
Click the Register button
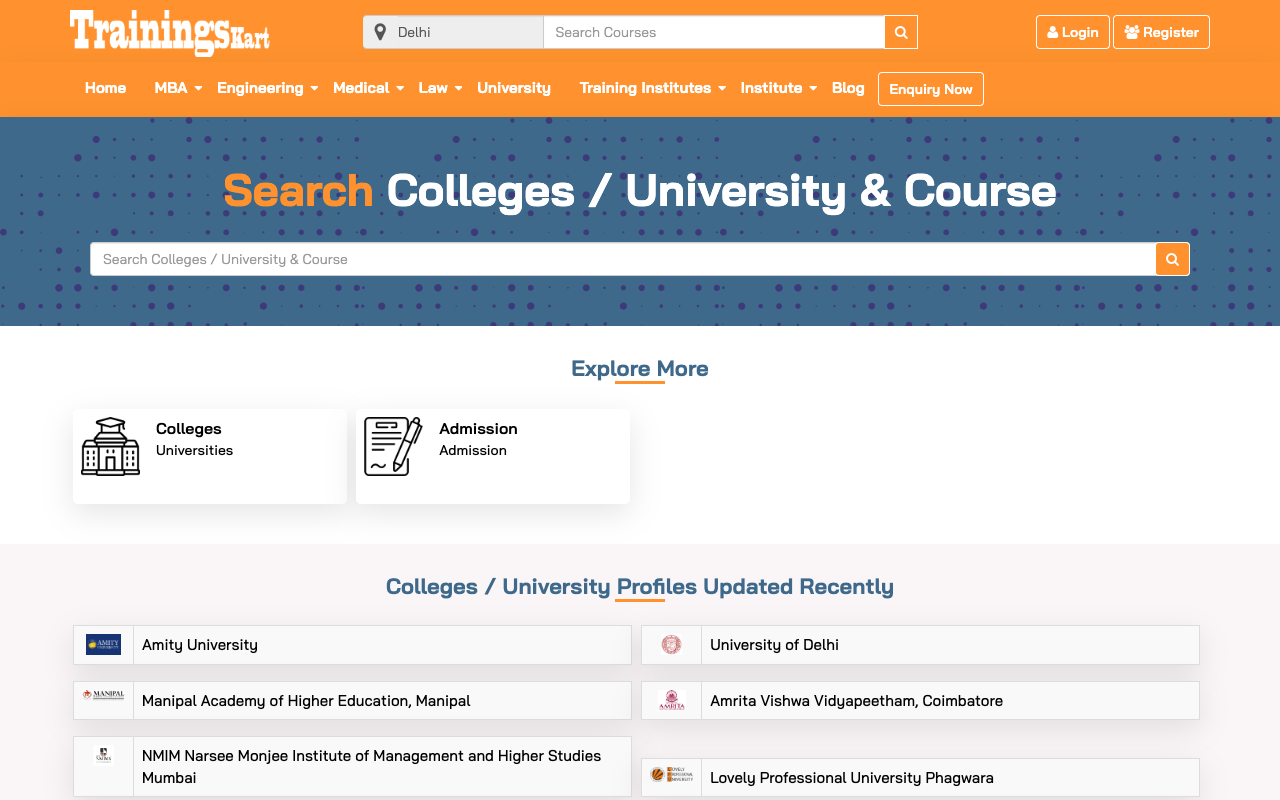pyautogui.click(x=1161, y=32)
